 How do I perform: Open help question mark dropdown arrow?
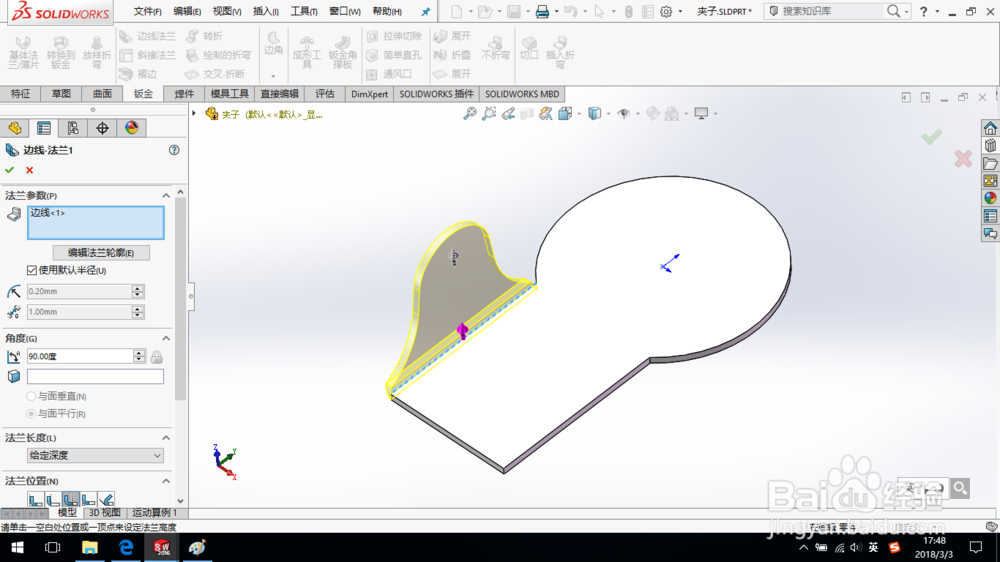937,11
